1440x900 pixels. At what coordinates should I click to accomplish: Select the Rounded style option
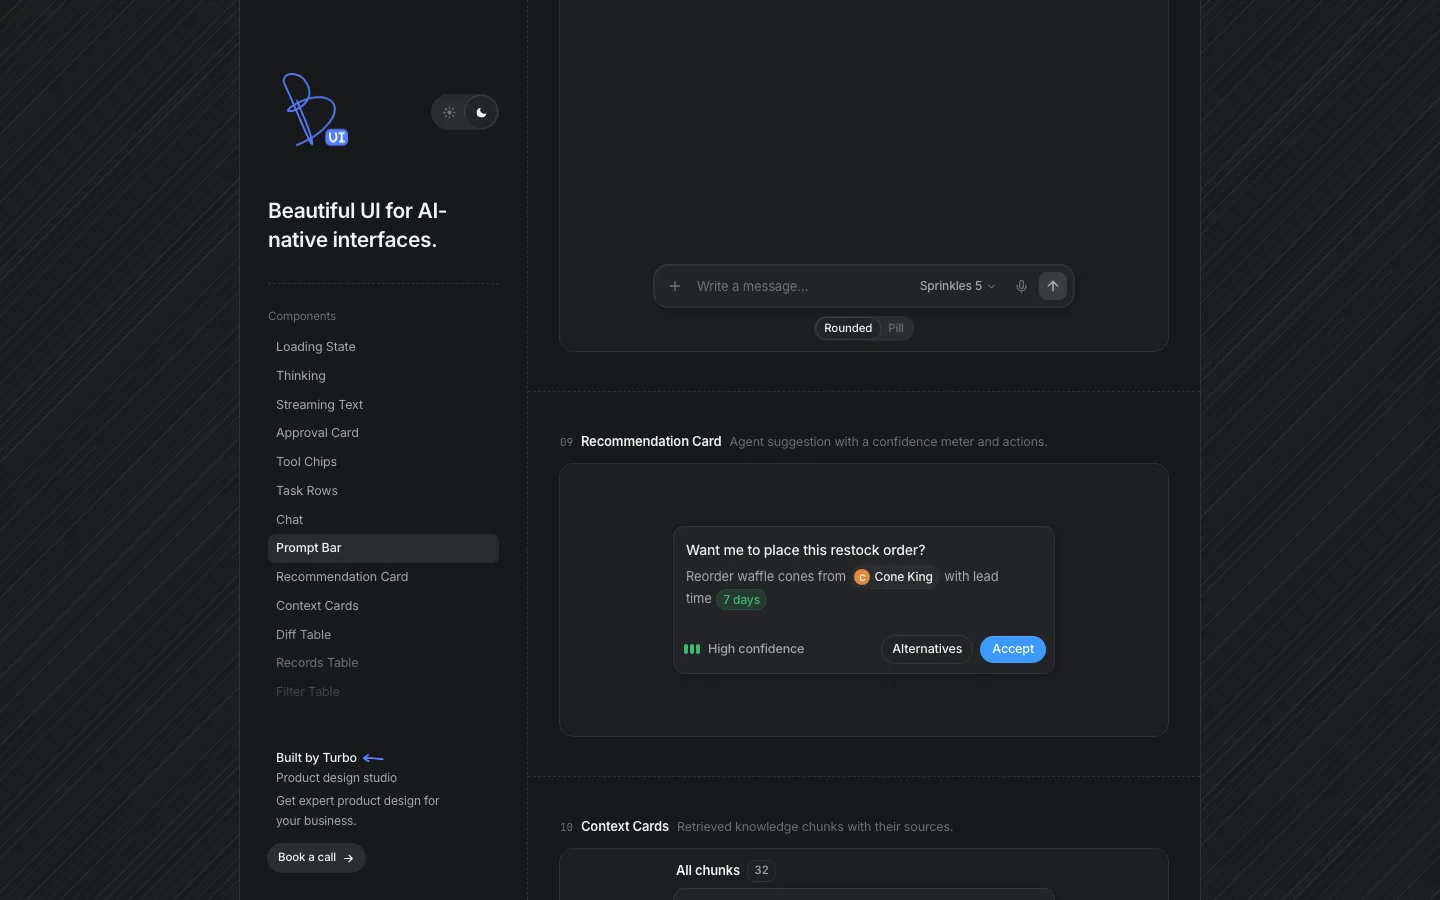[848, 328]
